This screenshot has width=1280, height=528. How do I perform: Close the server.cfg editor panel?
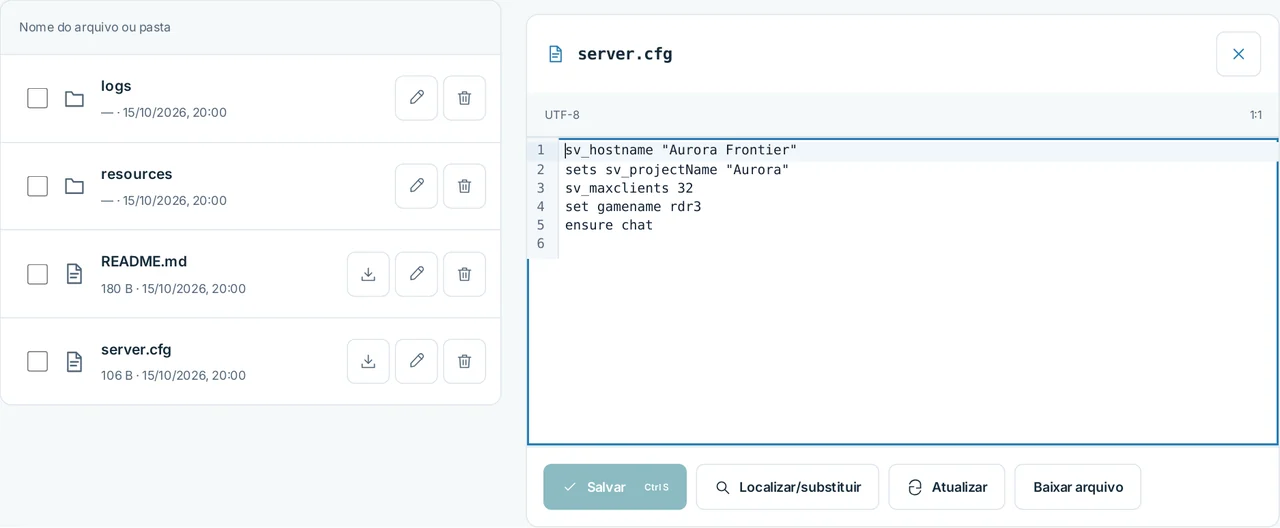[x=1238, y=54]
